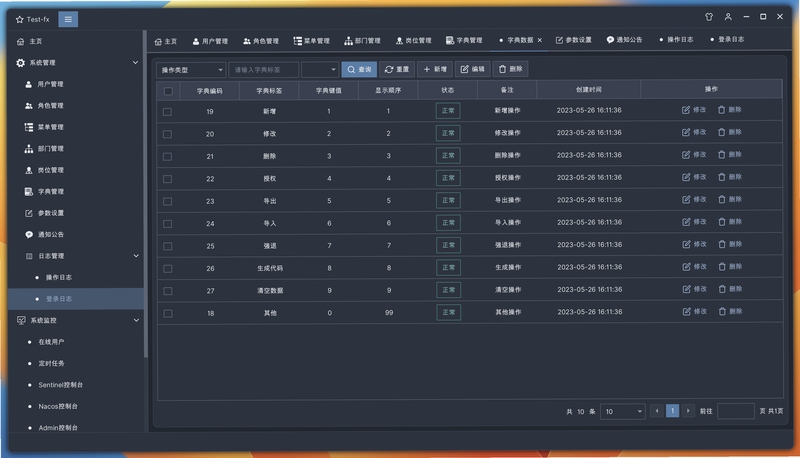Viewport: 800px width, 458px height.
Task: Focus the 请输入字典标签 input field
Action: tap(263, 70)
